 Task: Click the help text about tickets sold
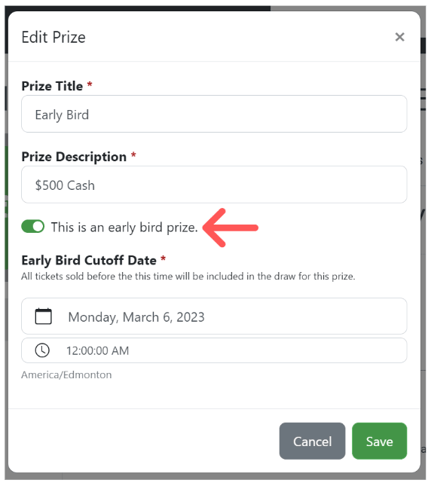(188, 276)
